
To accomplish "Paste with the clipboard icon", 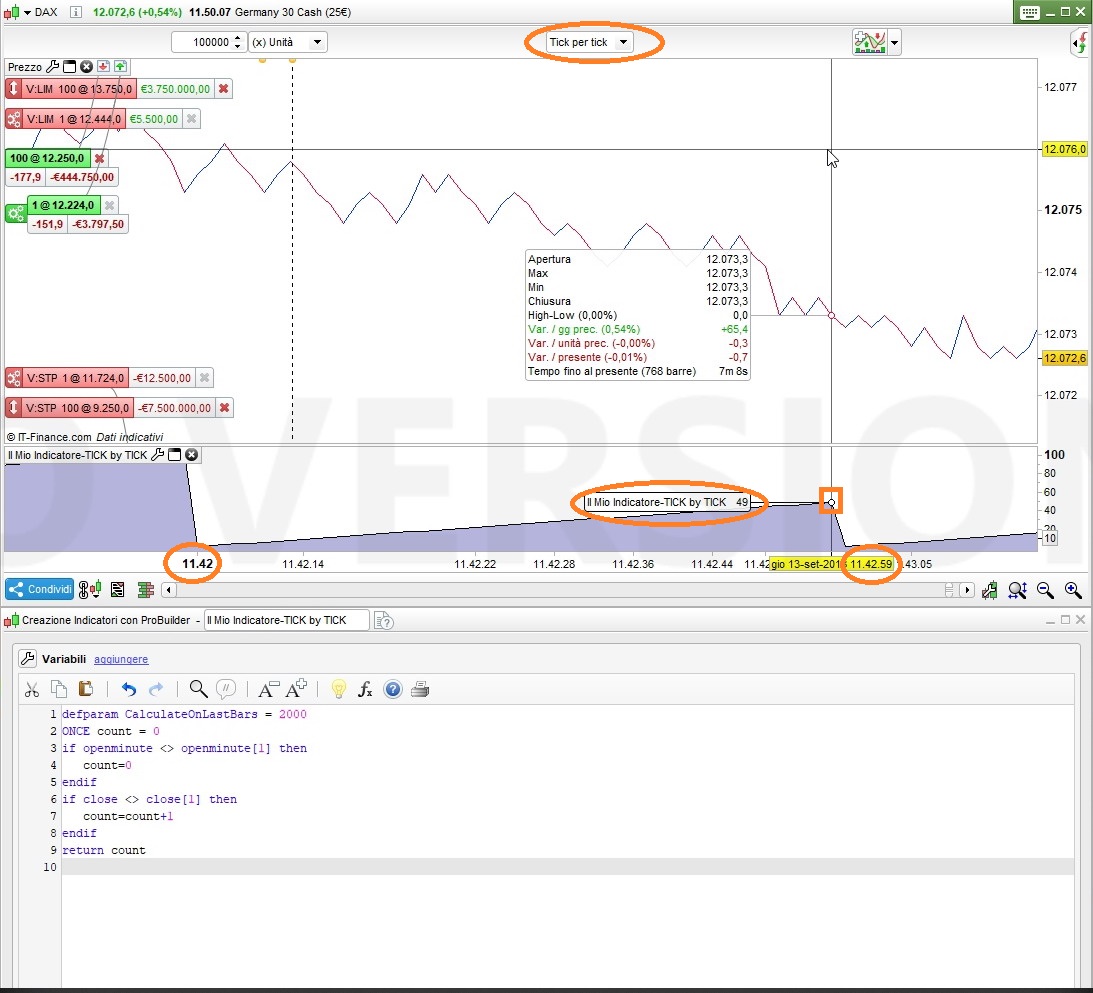I will click(86, 689).
